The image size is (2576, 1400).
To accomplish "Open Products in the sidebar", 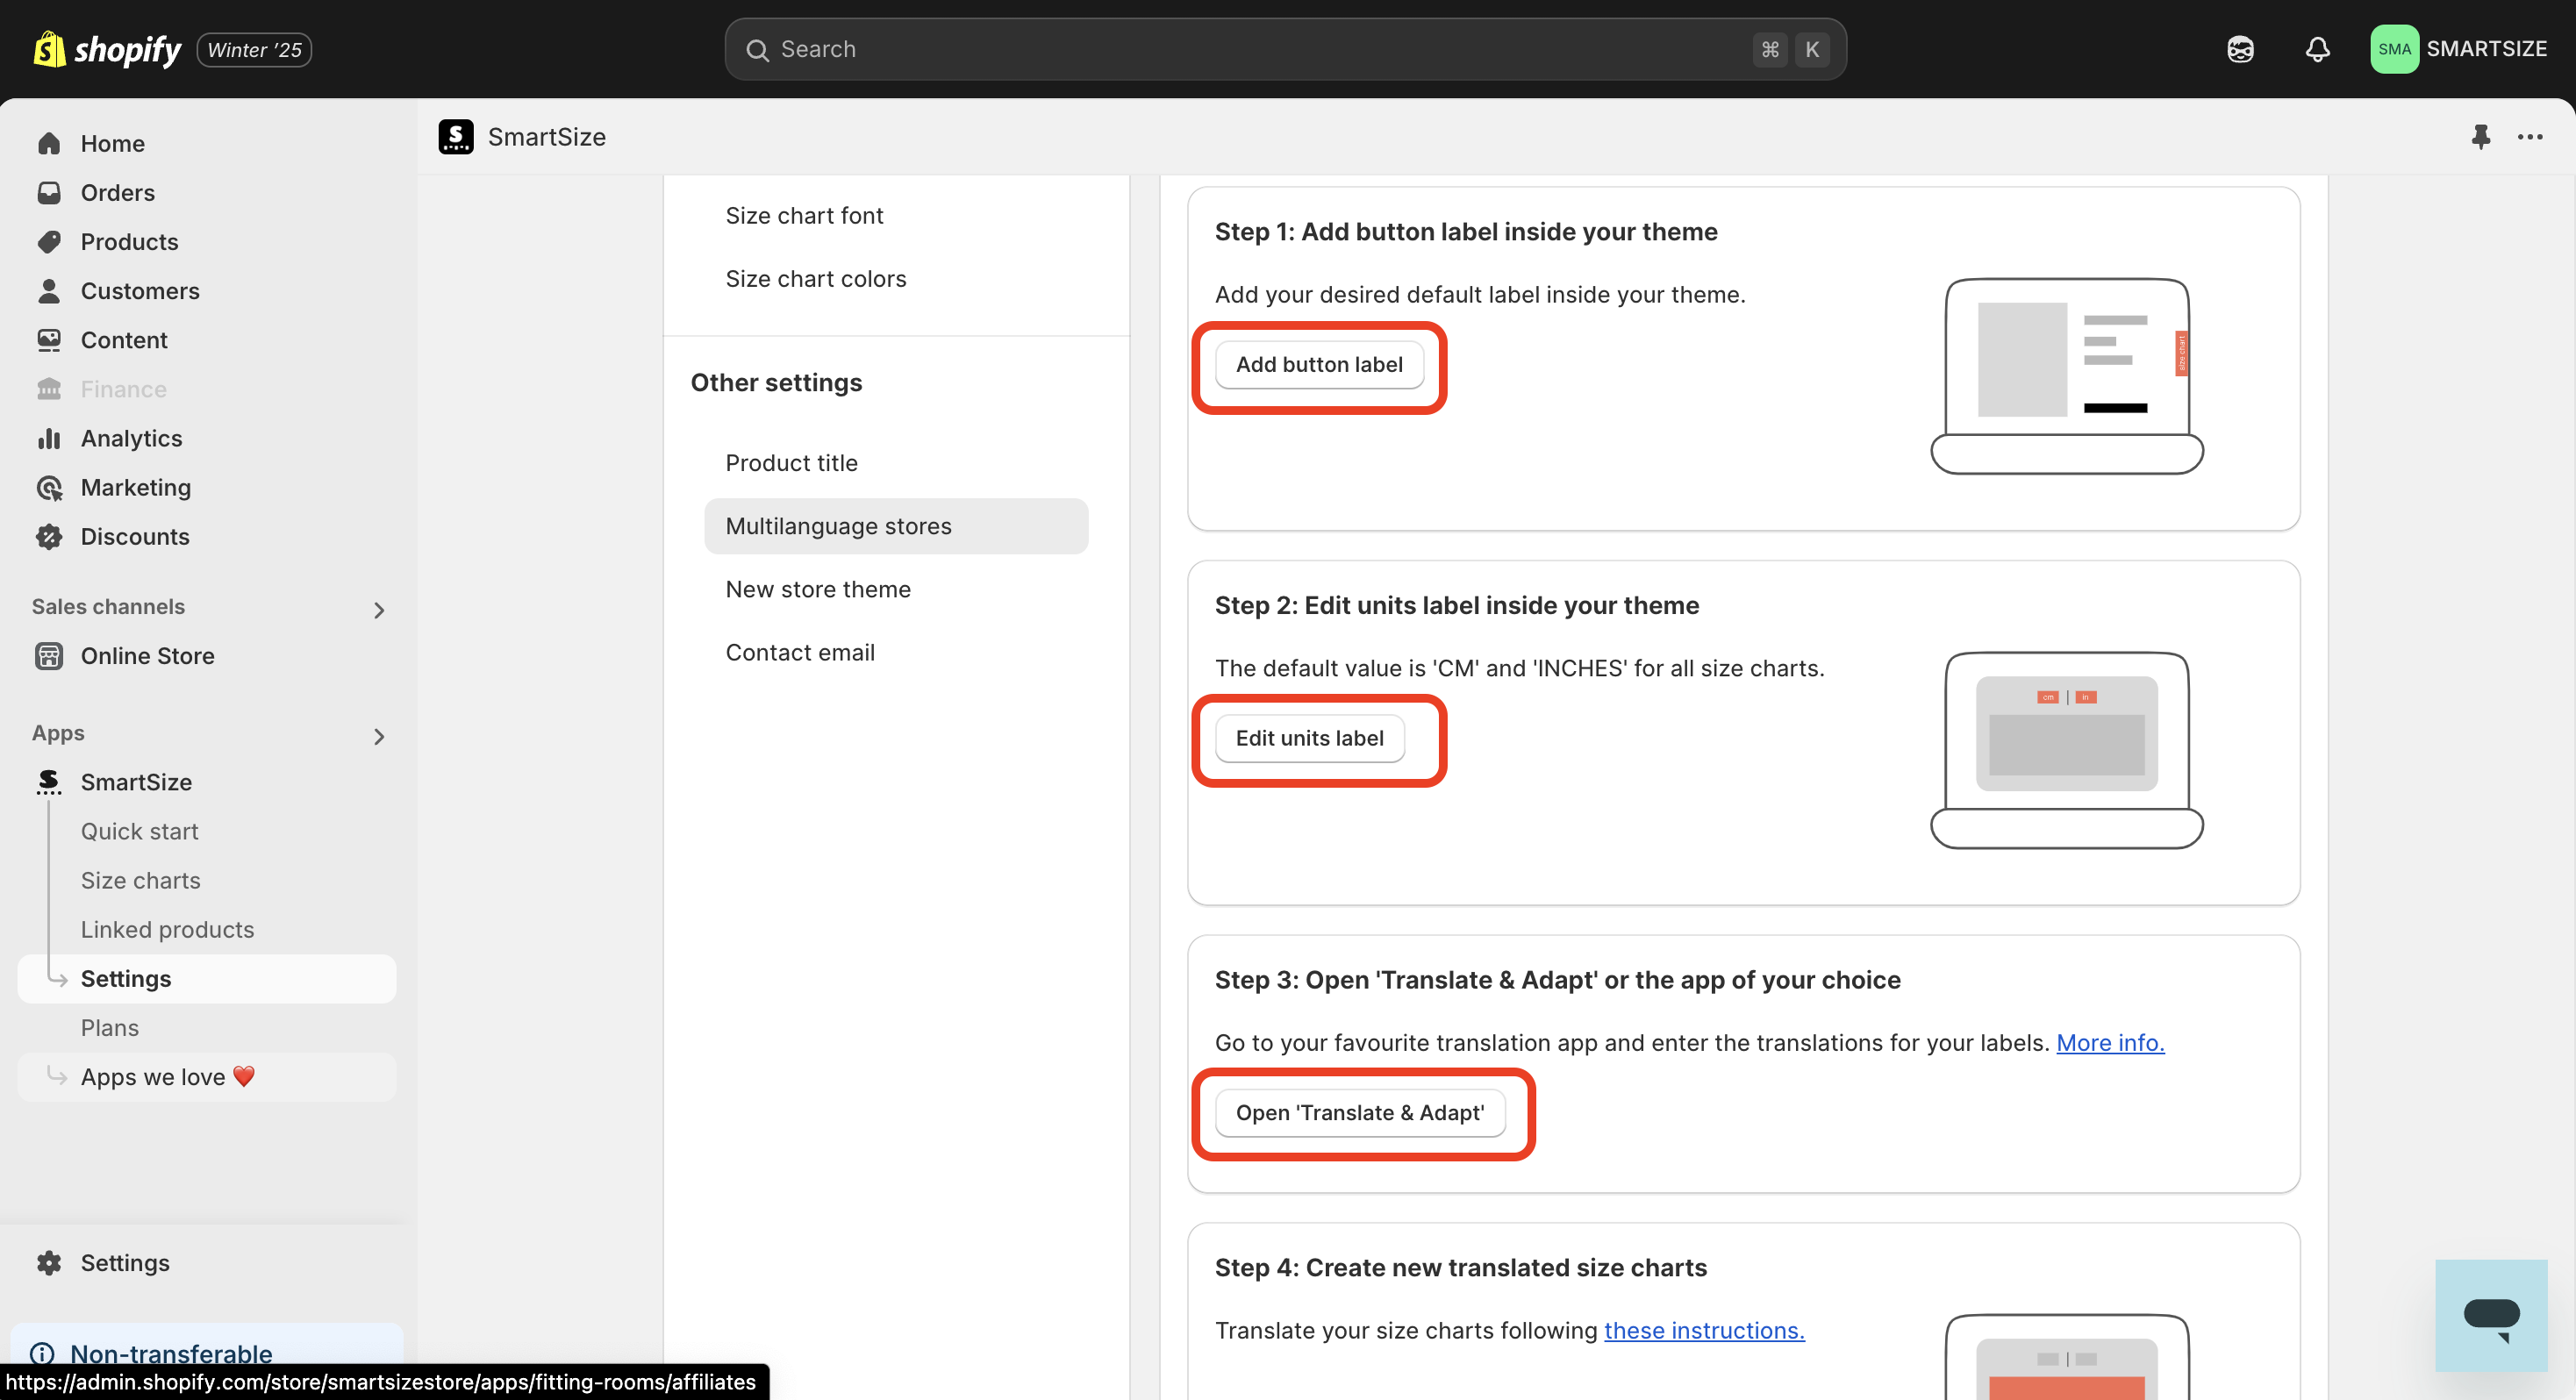I will [129, 241].
